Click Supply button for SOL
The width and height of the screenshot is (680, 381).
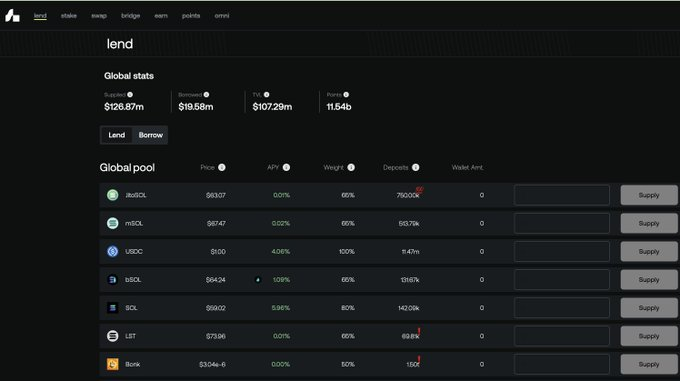pos(649,308)
